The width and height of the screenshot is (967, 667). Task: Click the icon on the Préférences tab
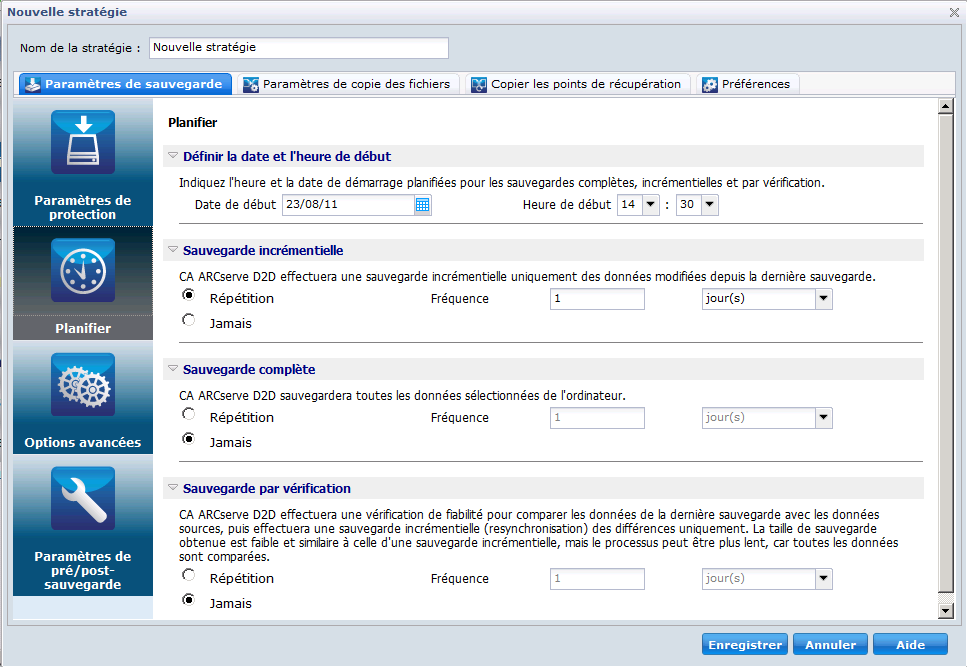[711, 84]
